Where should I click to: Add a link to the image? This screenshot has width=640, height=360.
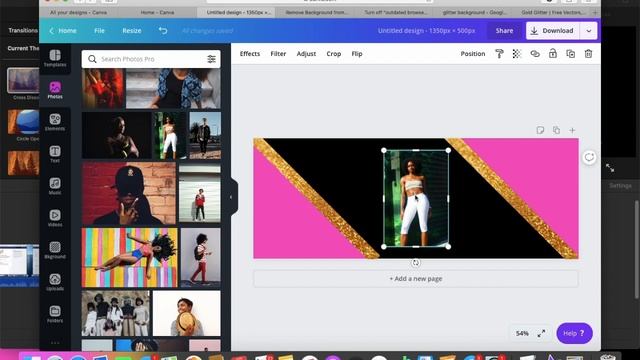pyautogui.click(x=535, y=54)
